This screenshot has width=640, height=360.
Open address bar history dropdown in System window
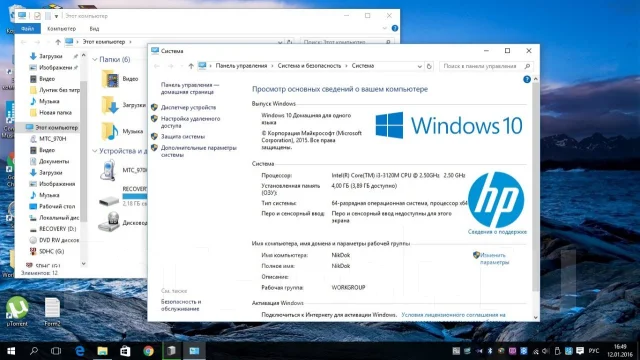[419, 66]
